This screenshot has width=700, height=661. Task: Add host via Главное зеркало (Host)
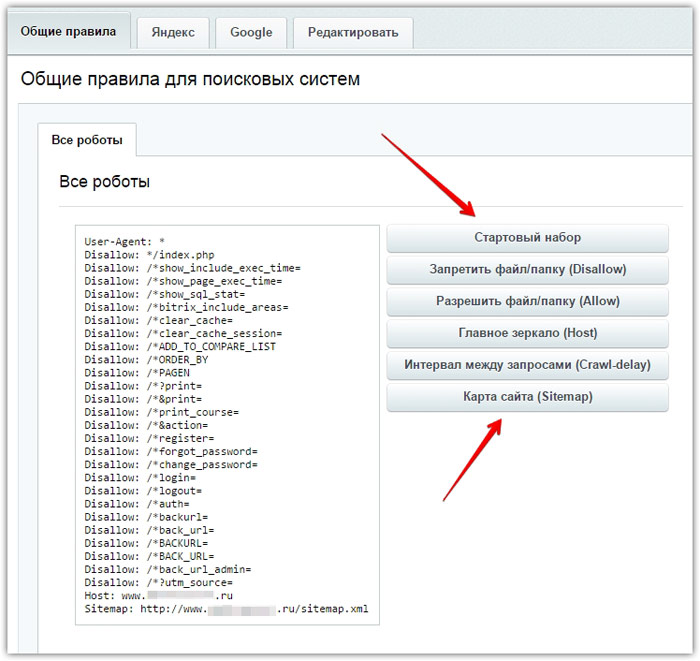click(527, 333)
